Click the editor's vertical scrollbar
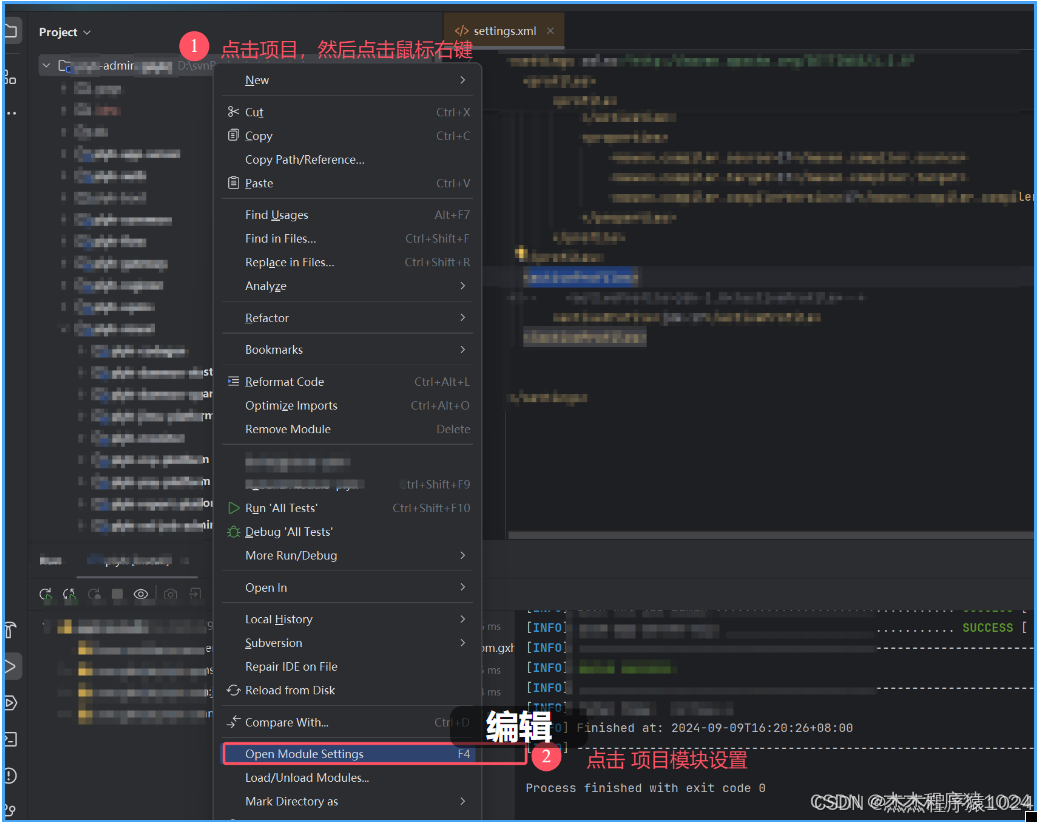Screen dimensions: 1038x822 coord(1030,300)
